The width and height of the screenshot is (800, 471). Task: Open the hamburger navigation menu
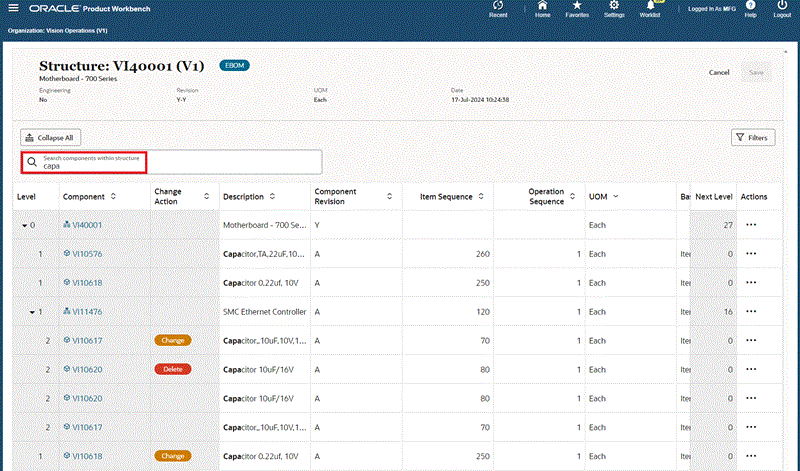(x=14, y=8)
